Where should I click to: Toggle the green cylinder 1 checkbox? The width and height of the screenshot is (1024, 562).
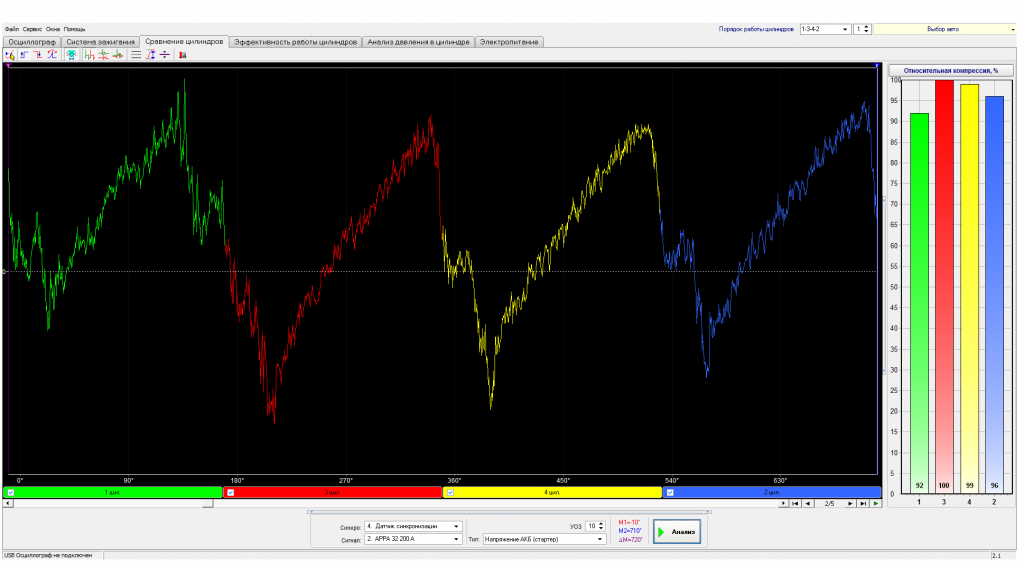click(10, 493)
